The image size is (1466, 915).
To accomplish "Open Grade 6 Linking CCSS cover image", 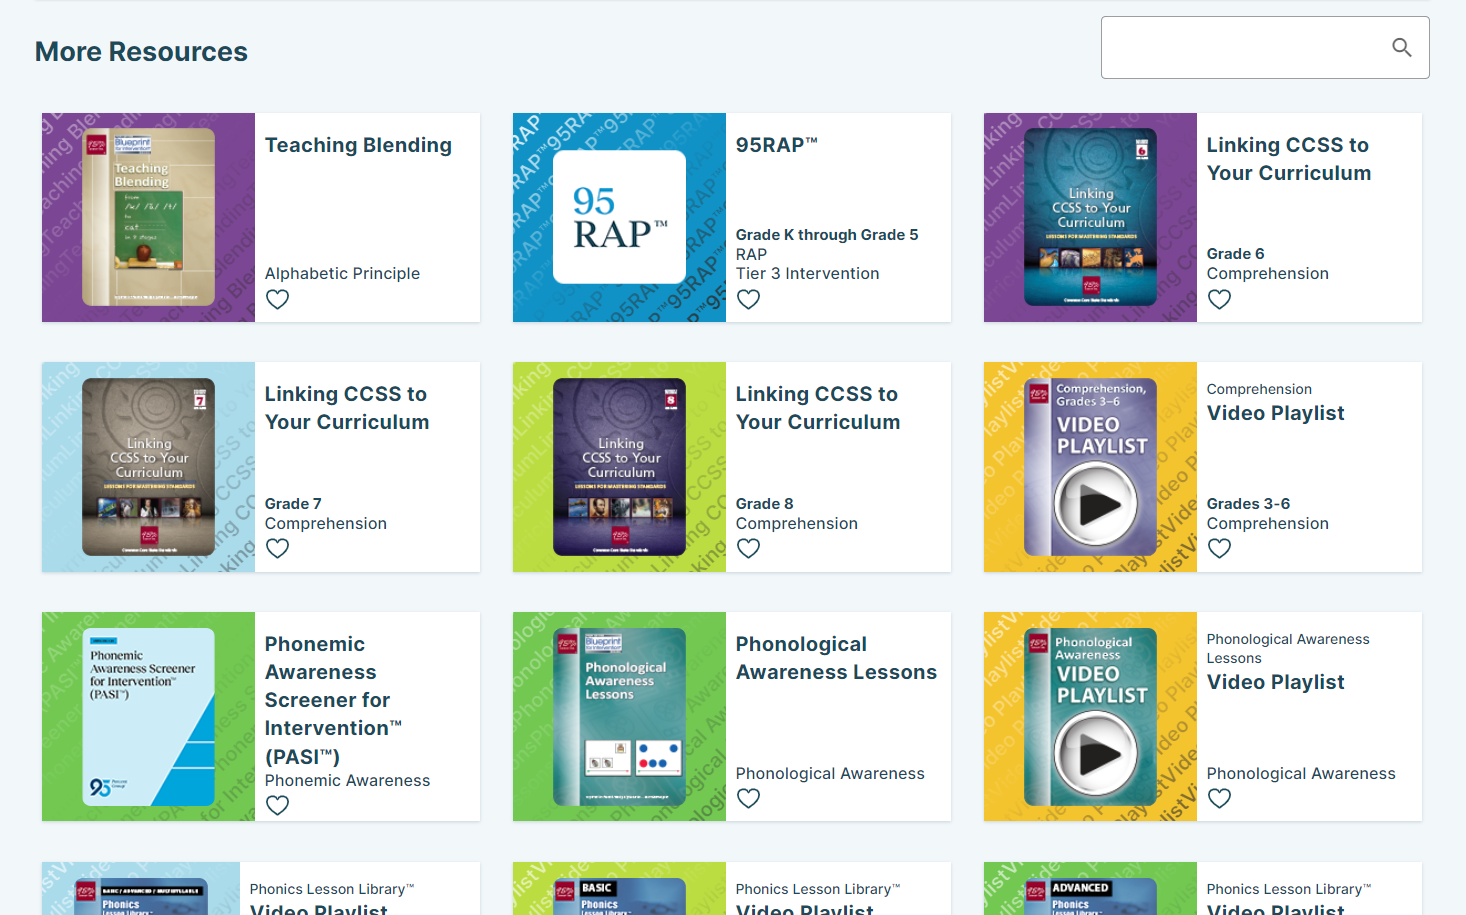I will pyautogui.click(x=1090, y=217).
